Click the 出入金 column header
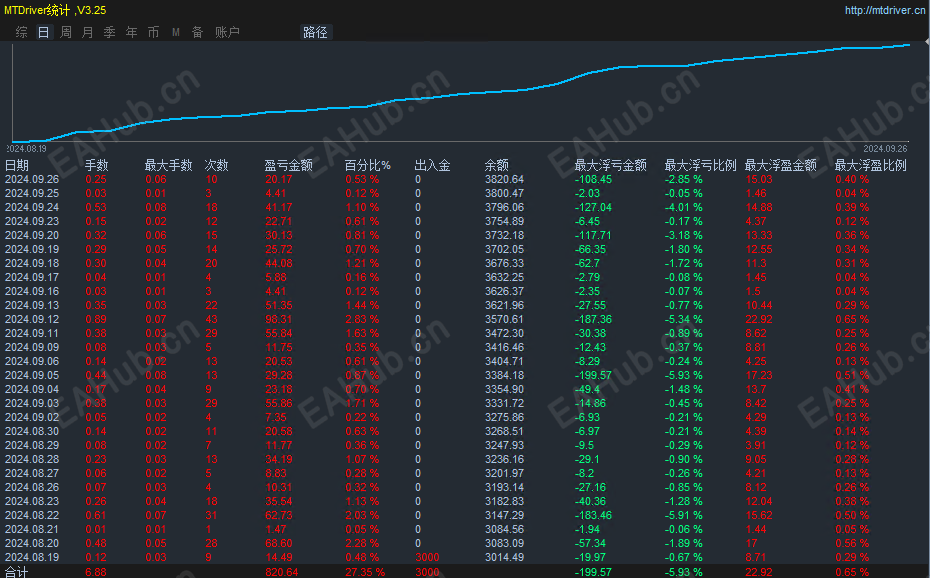This screenshot has width=930, height=578. click(432, 165)
